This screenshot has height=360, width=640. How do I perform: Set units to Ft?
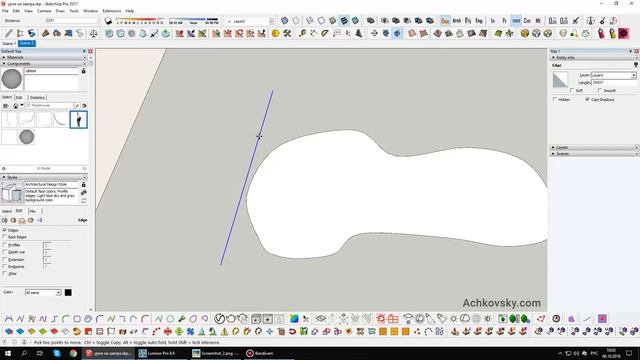coord(504,20)
